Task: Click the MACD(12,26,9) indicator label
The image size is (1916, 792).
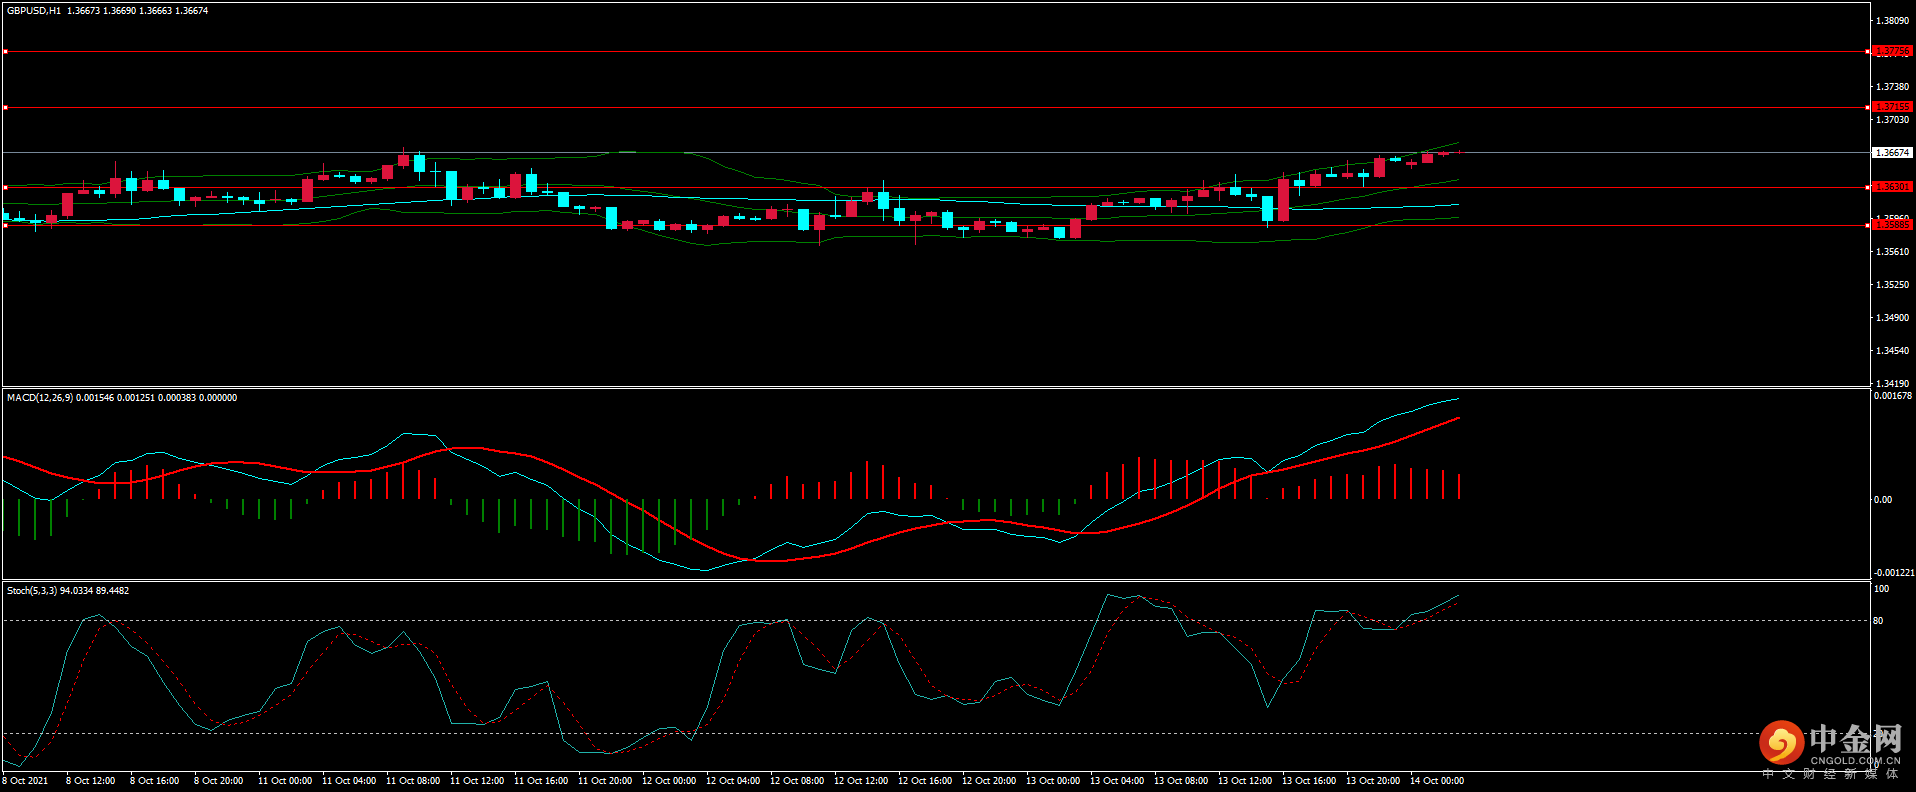Action: click(40, 398)
